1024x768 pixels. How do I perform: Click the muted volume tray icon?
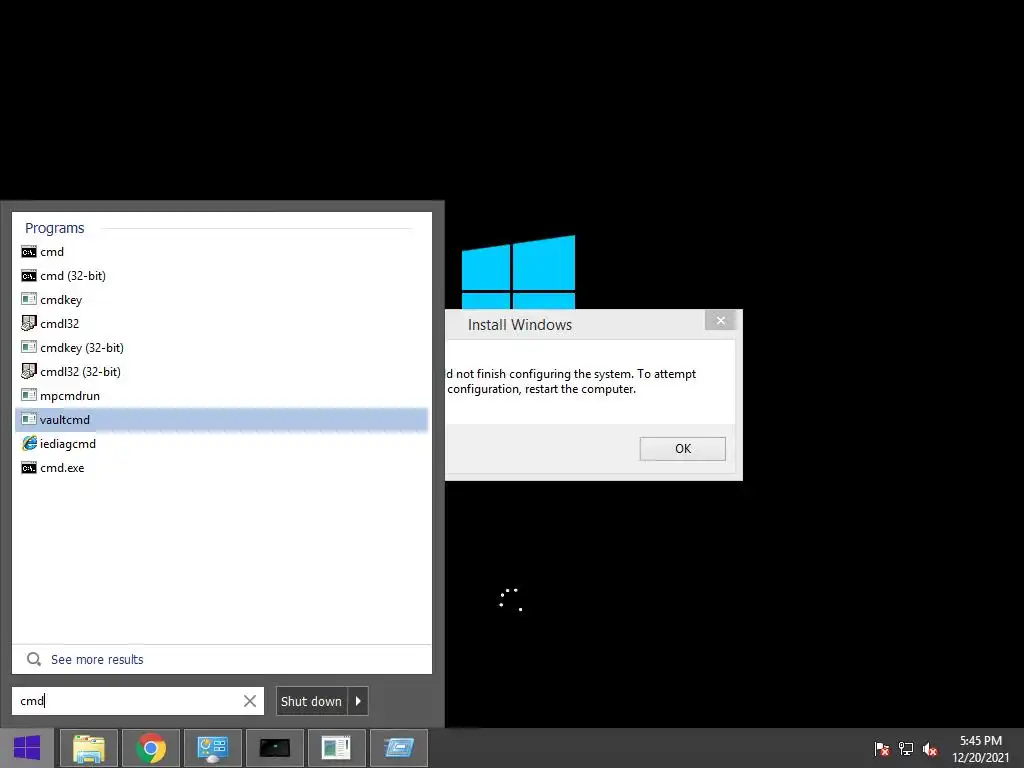[x=930, y=748]
